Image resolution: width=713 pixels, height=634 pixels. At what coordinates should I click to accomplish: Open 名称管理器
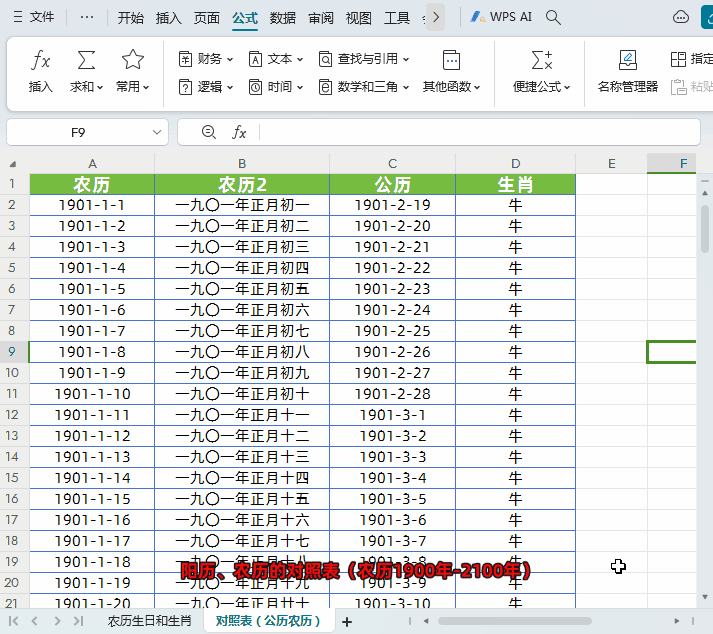(628, 71)
